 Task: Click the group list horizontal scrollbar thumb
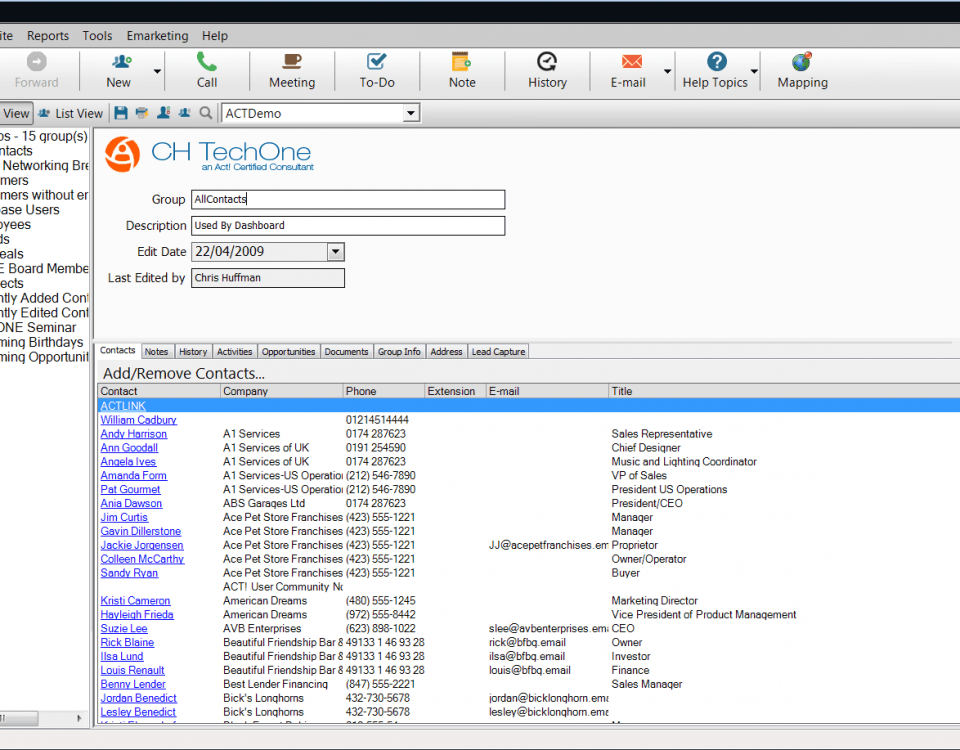click(19, 718)
